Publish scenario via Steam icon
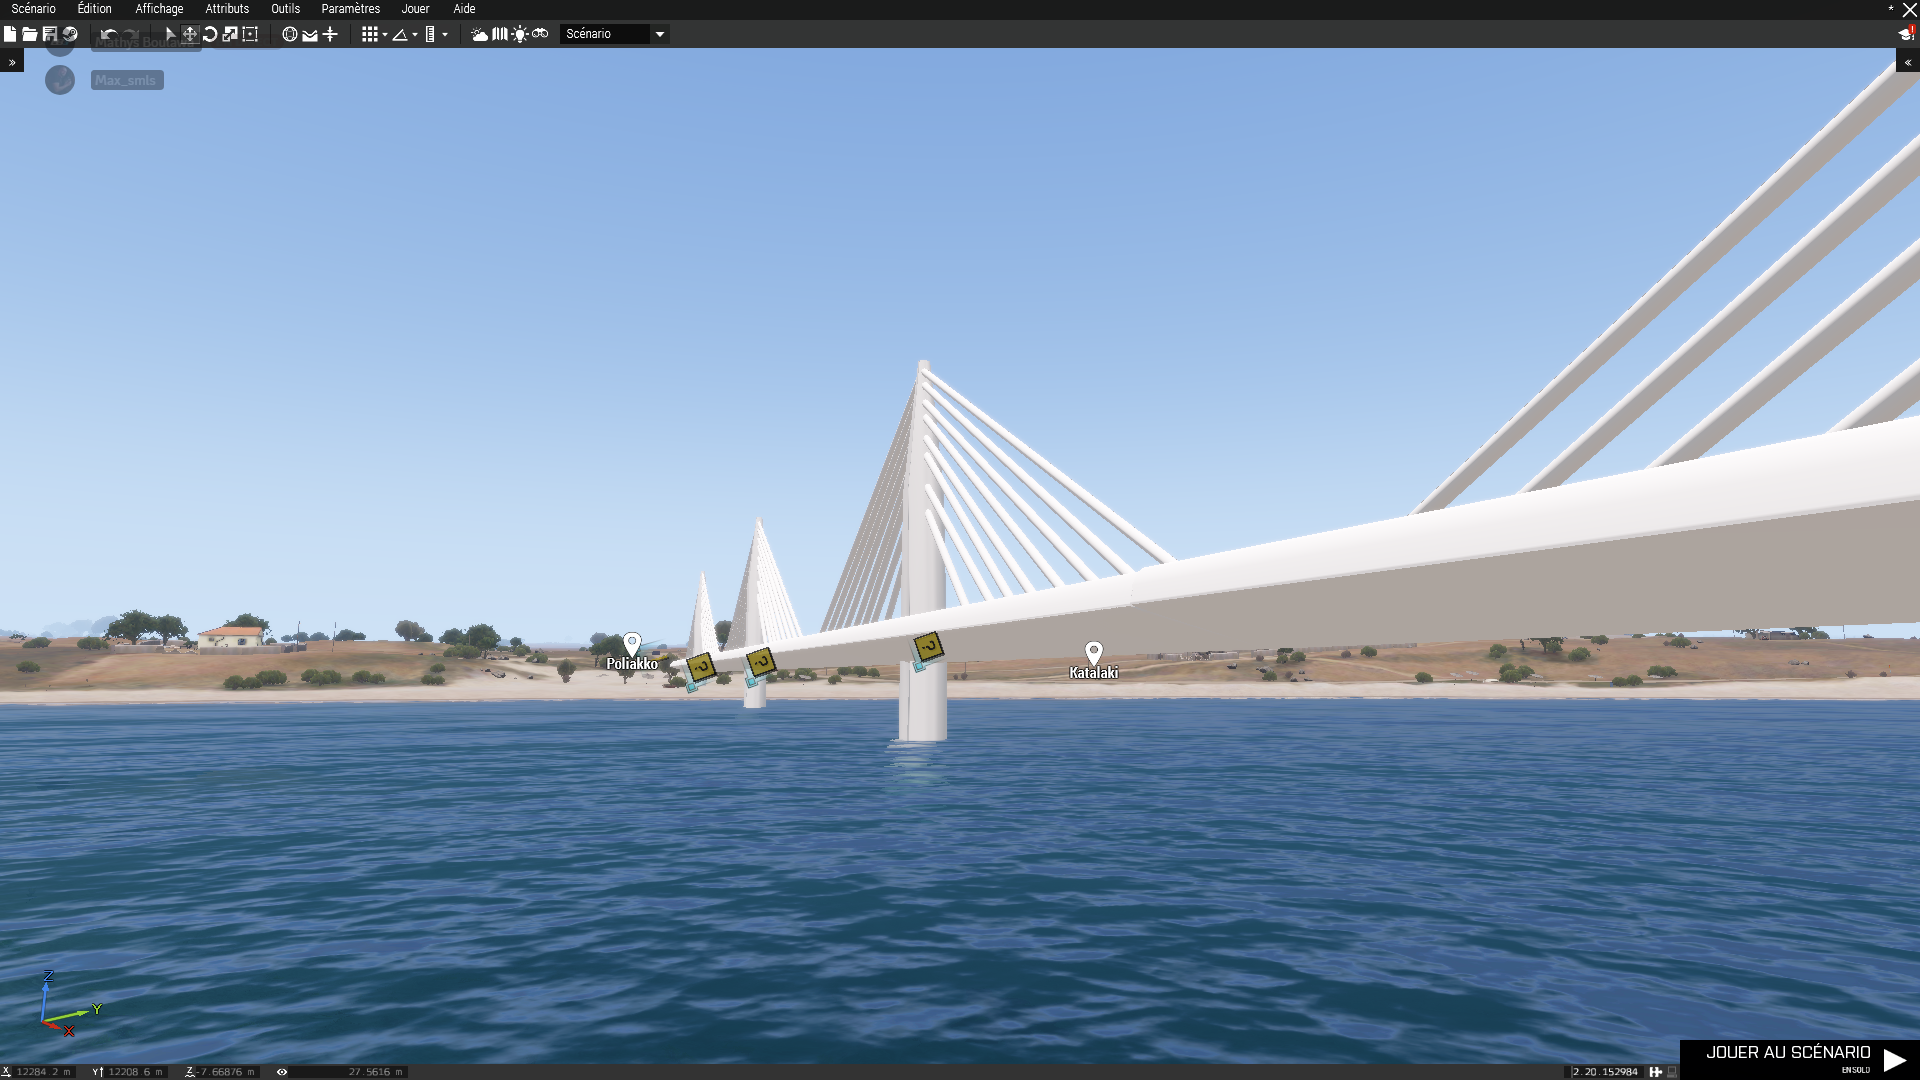This screenshot has width=1920, height=1080. point(70,34)
